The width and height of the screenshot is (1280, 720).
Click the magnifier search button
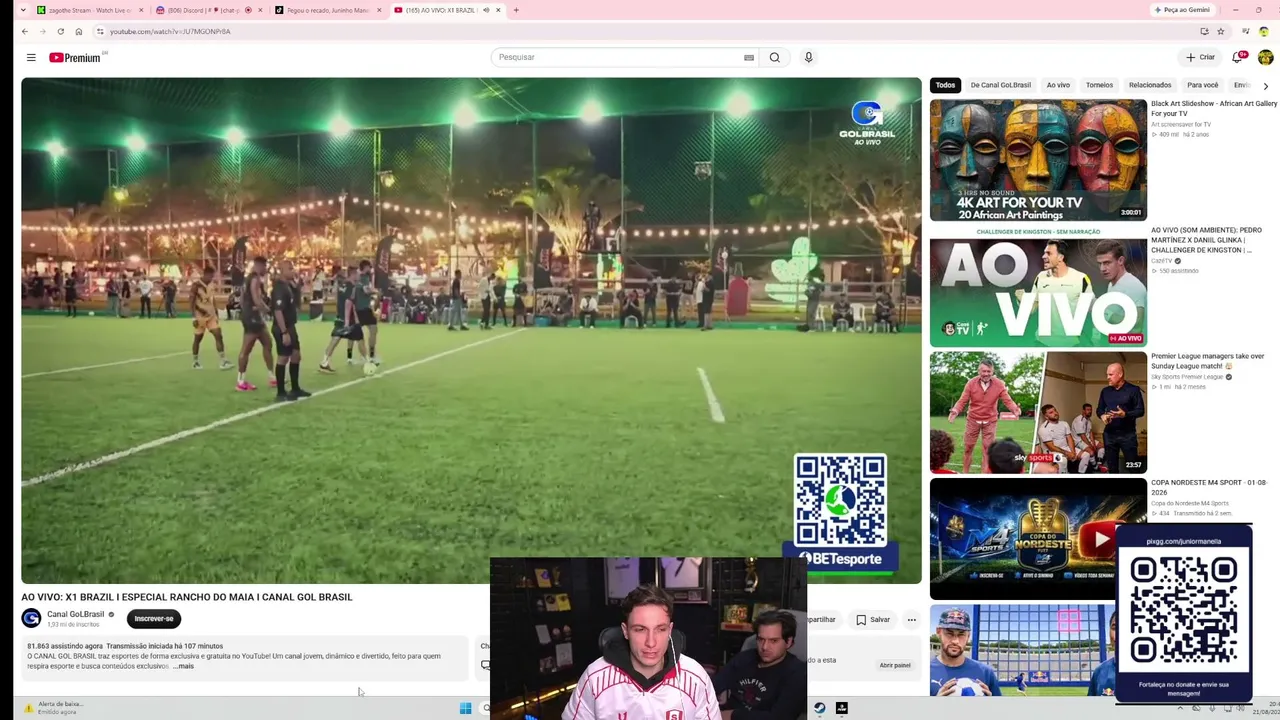(x=774, y=58)
